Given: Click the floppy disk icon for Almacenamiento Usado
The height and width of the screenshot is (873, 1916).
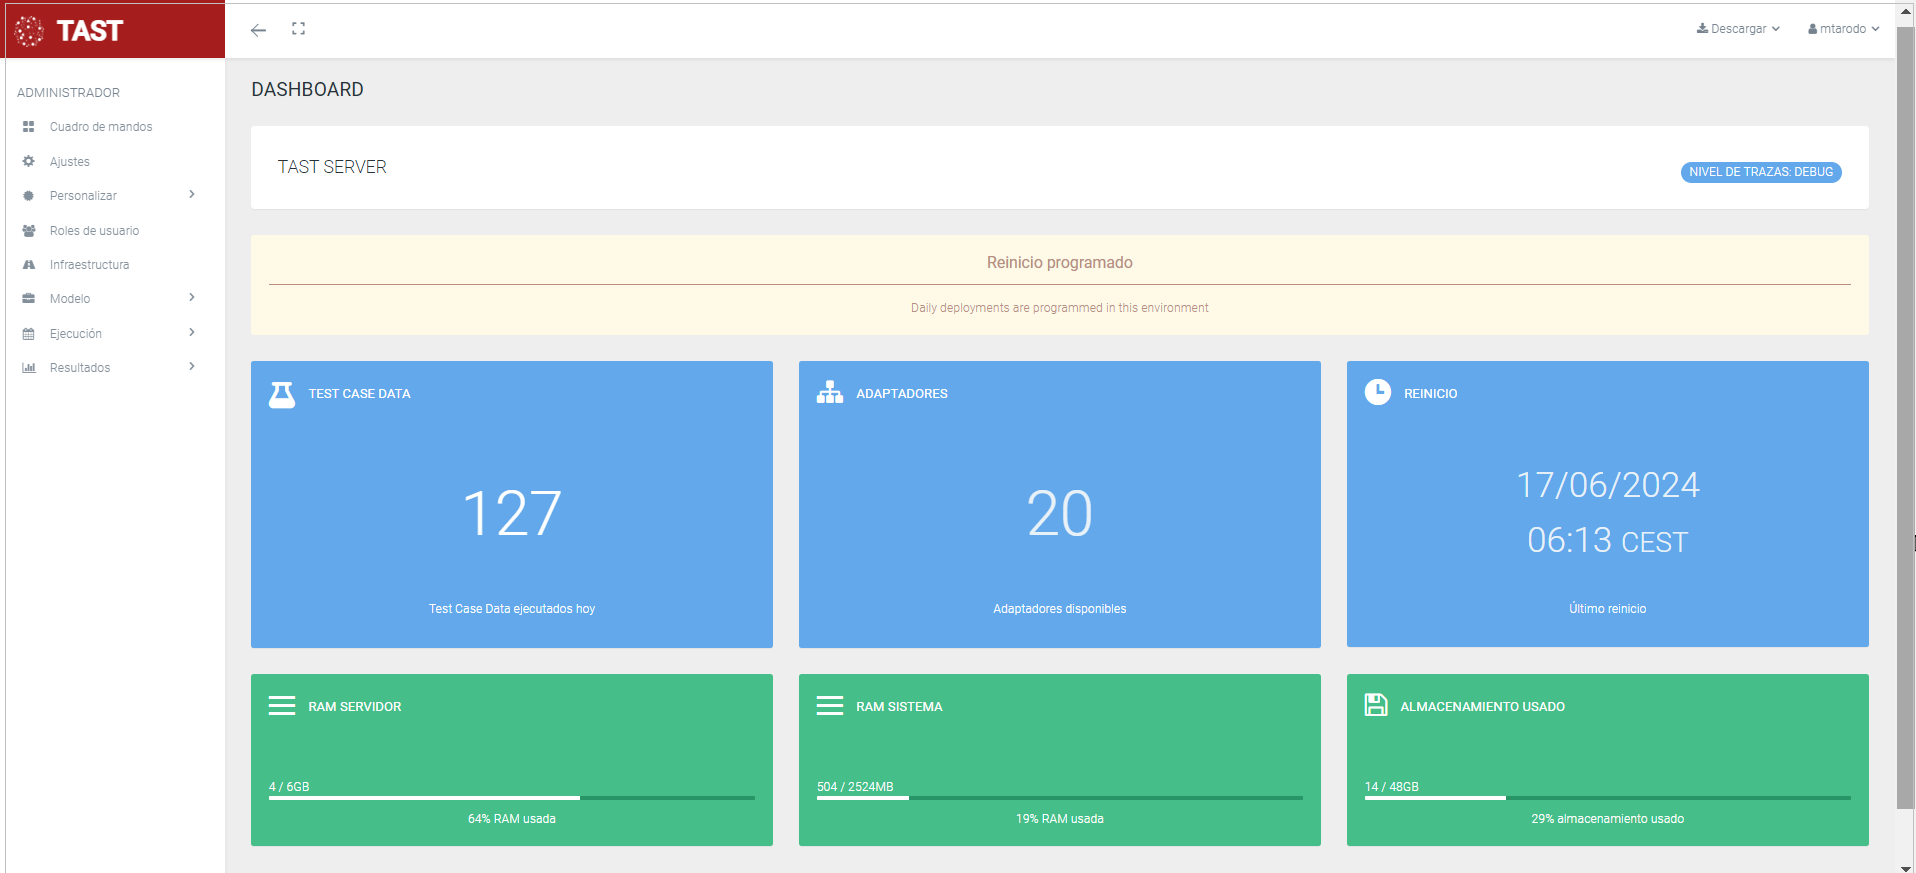Looking at the screenshot, I should (1376, 705).
